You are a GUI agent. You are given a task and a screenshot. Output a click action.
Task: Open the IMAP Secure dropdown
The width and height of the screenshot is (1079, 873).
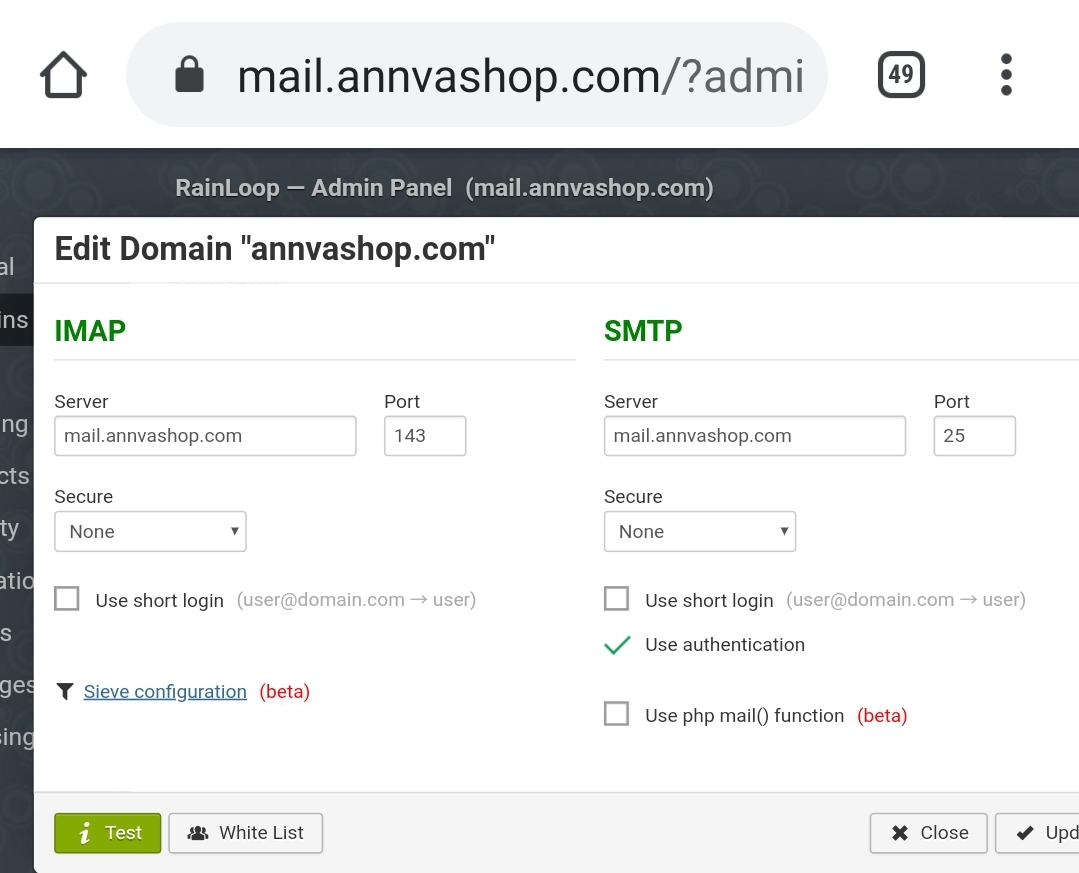coord(150,531)
